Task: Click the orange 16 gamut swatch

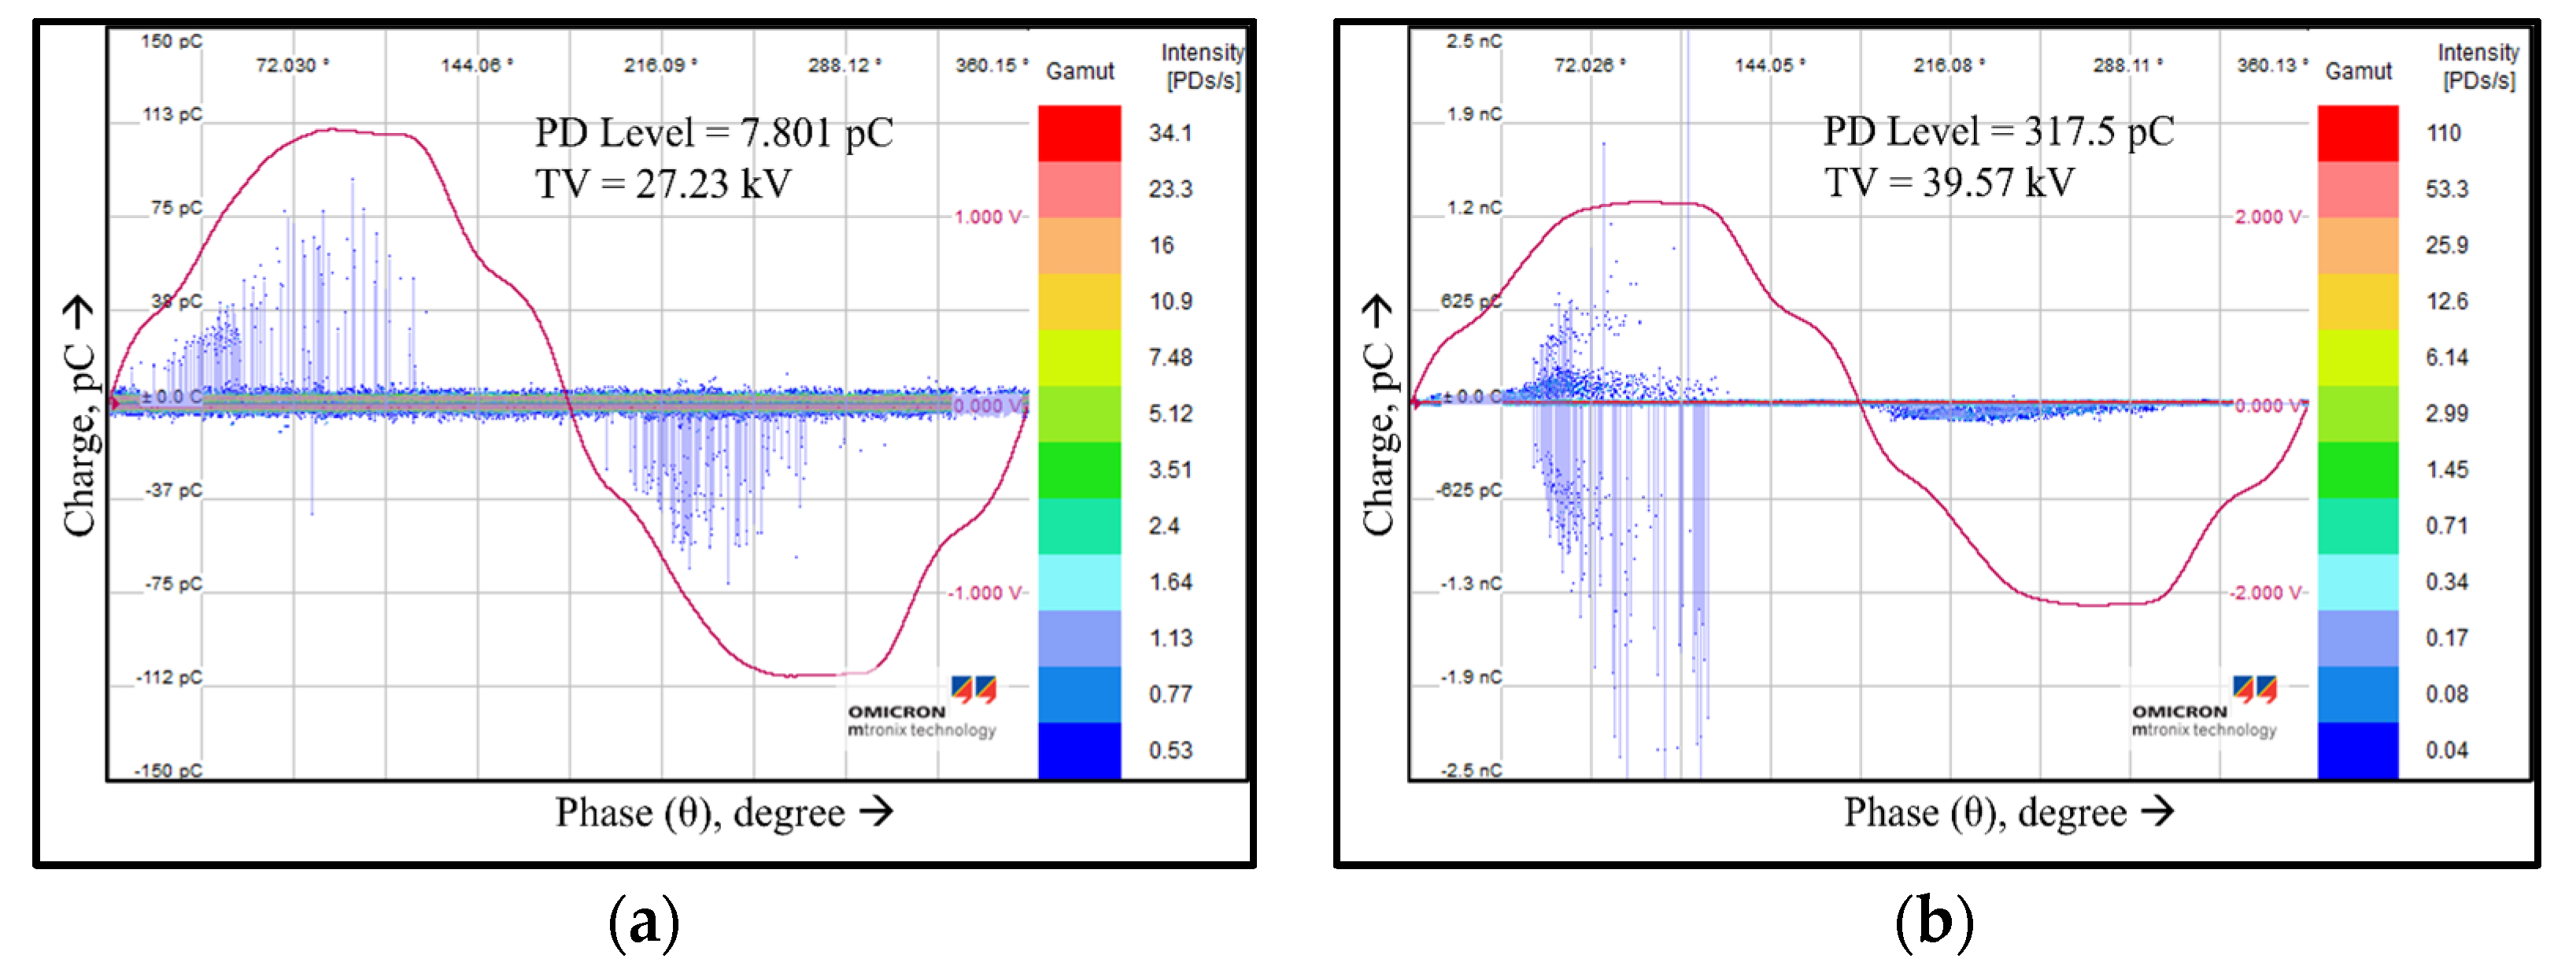Action: pos(1079,245)
